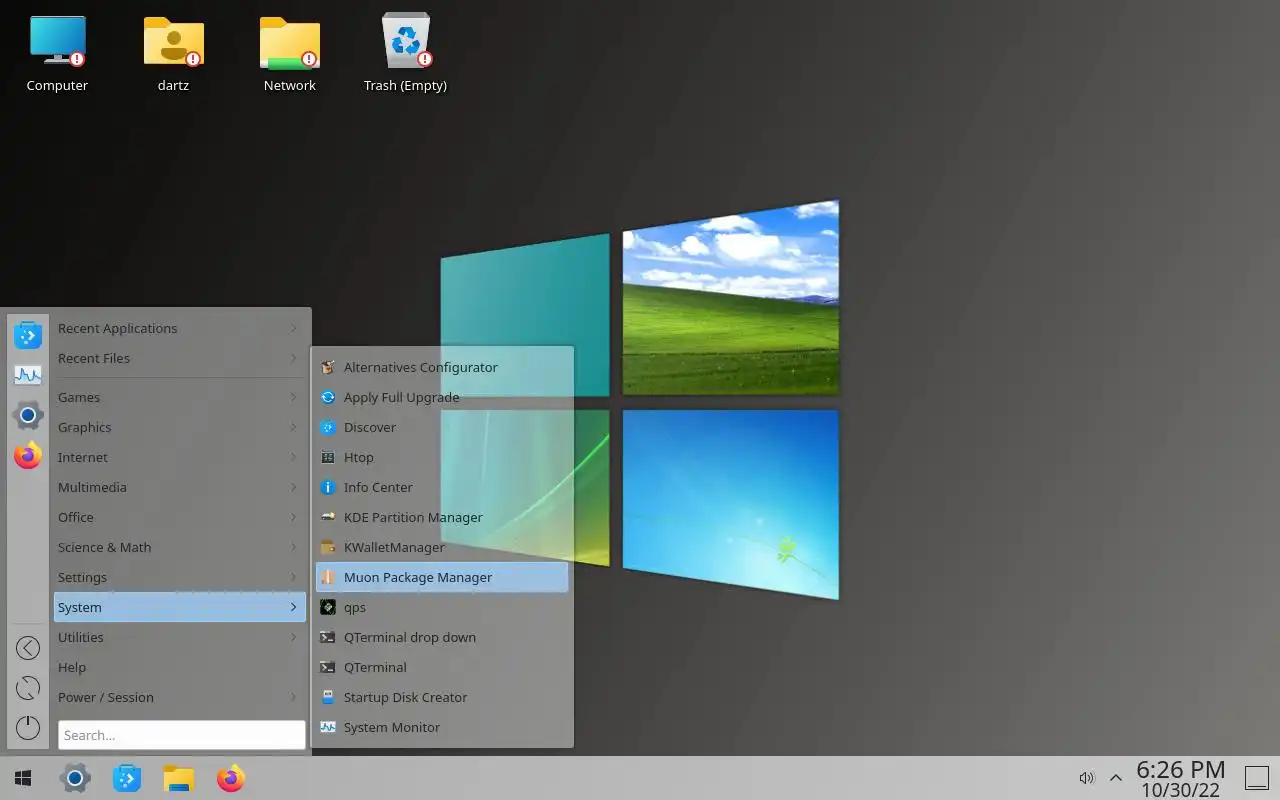1280x800 pixels.
Task: Expand the Internet category
Action: pyautogui.click(x=180, y=457)
